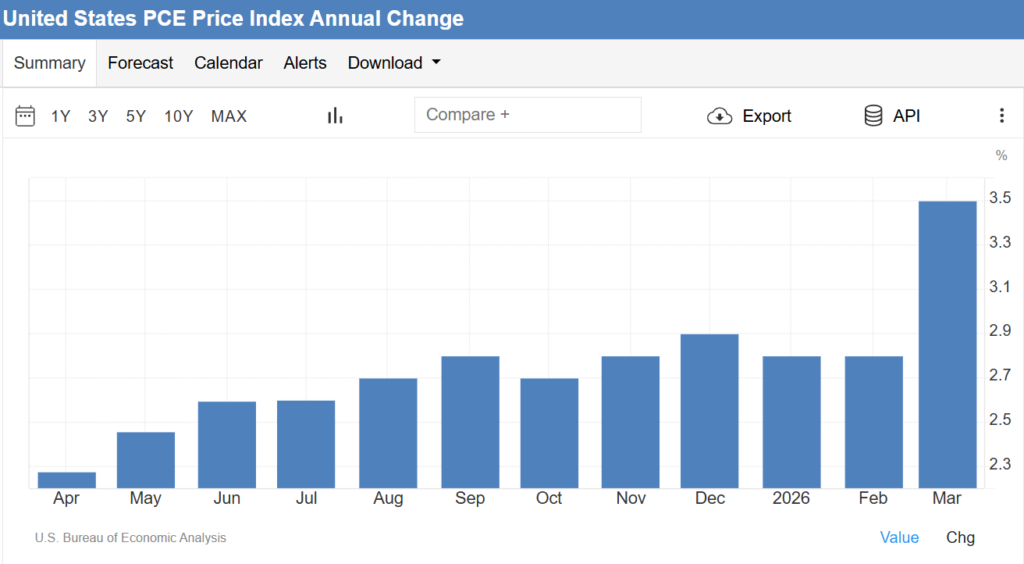Expand the Download dropdown arrow
The width and height of the screenshot is (1024, 564).
[436, 63]
